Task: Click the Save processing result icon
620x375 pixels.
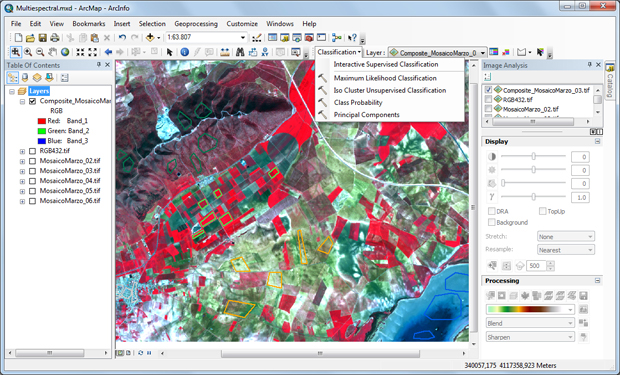Action: (x=583, y=295)
